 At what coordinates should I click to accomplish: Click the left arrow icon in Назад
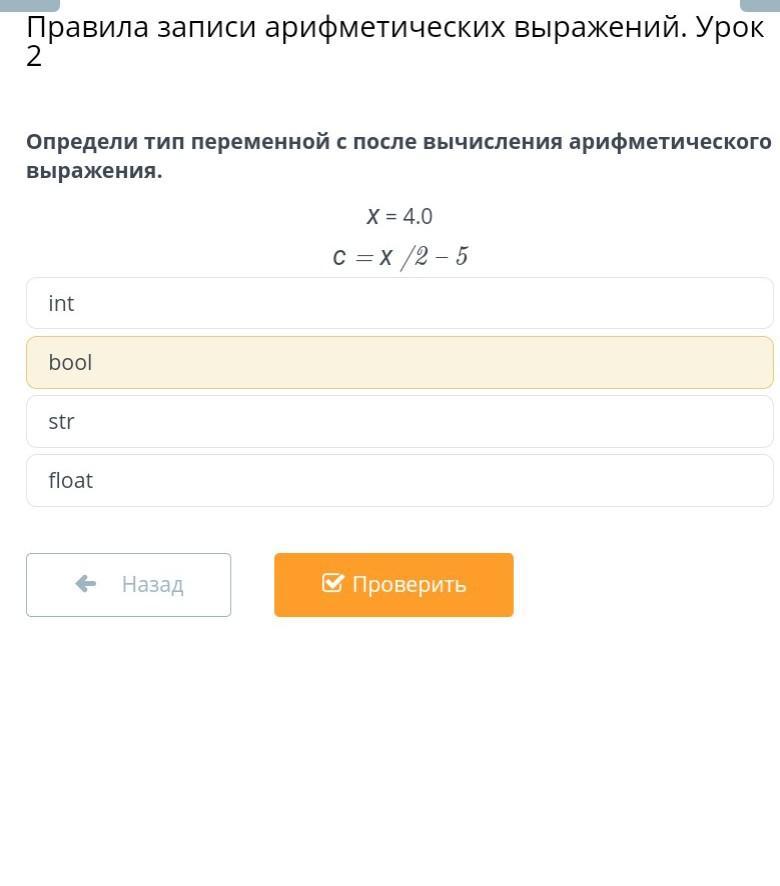[x=86, y=584]
